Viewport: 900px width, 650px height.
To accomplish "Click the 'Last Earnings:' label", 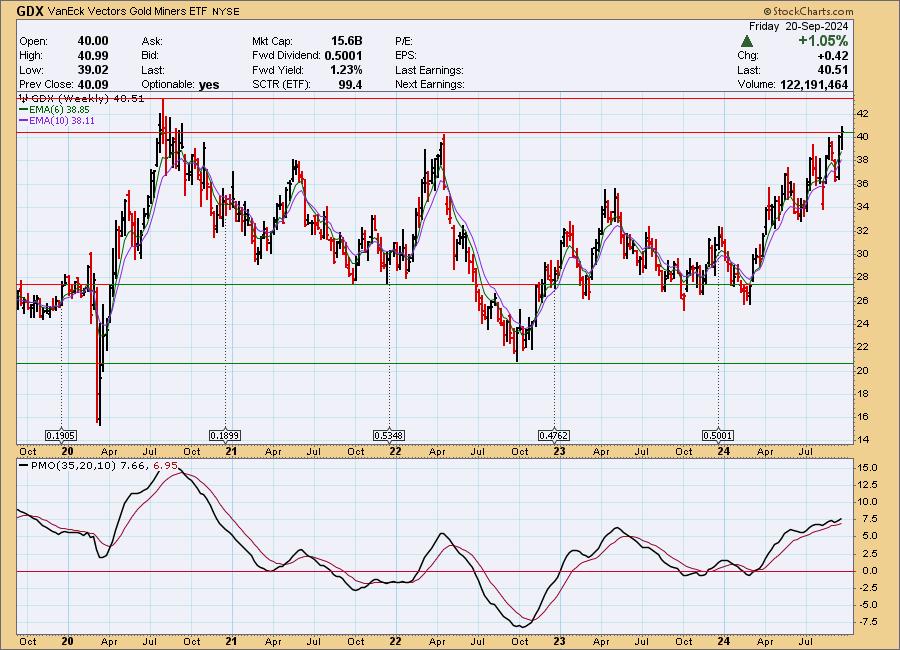I will point(429,70).
